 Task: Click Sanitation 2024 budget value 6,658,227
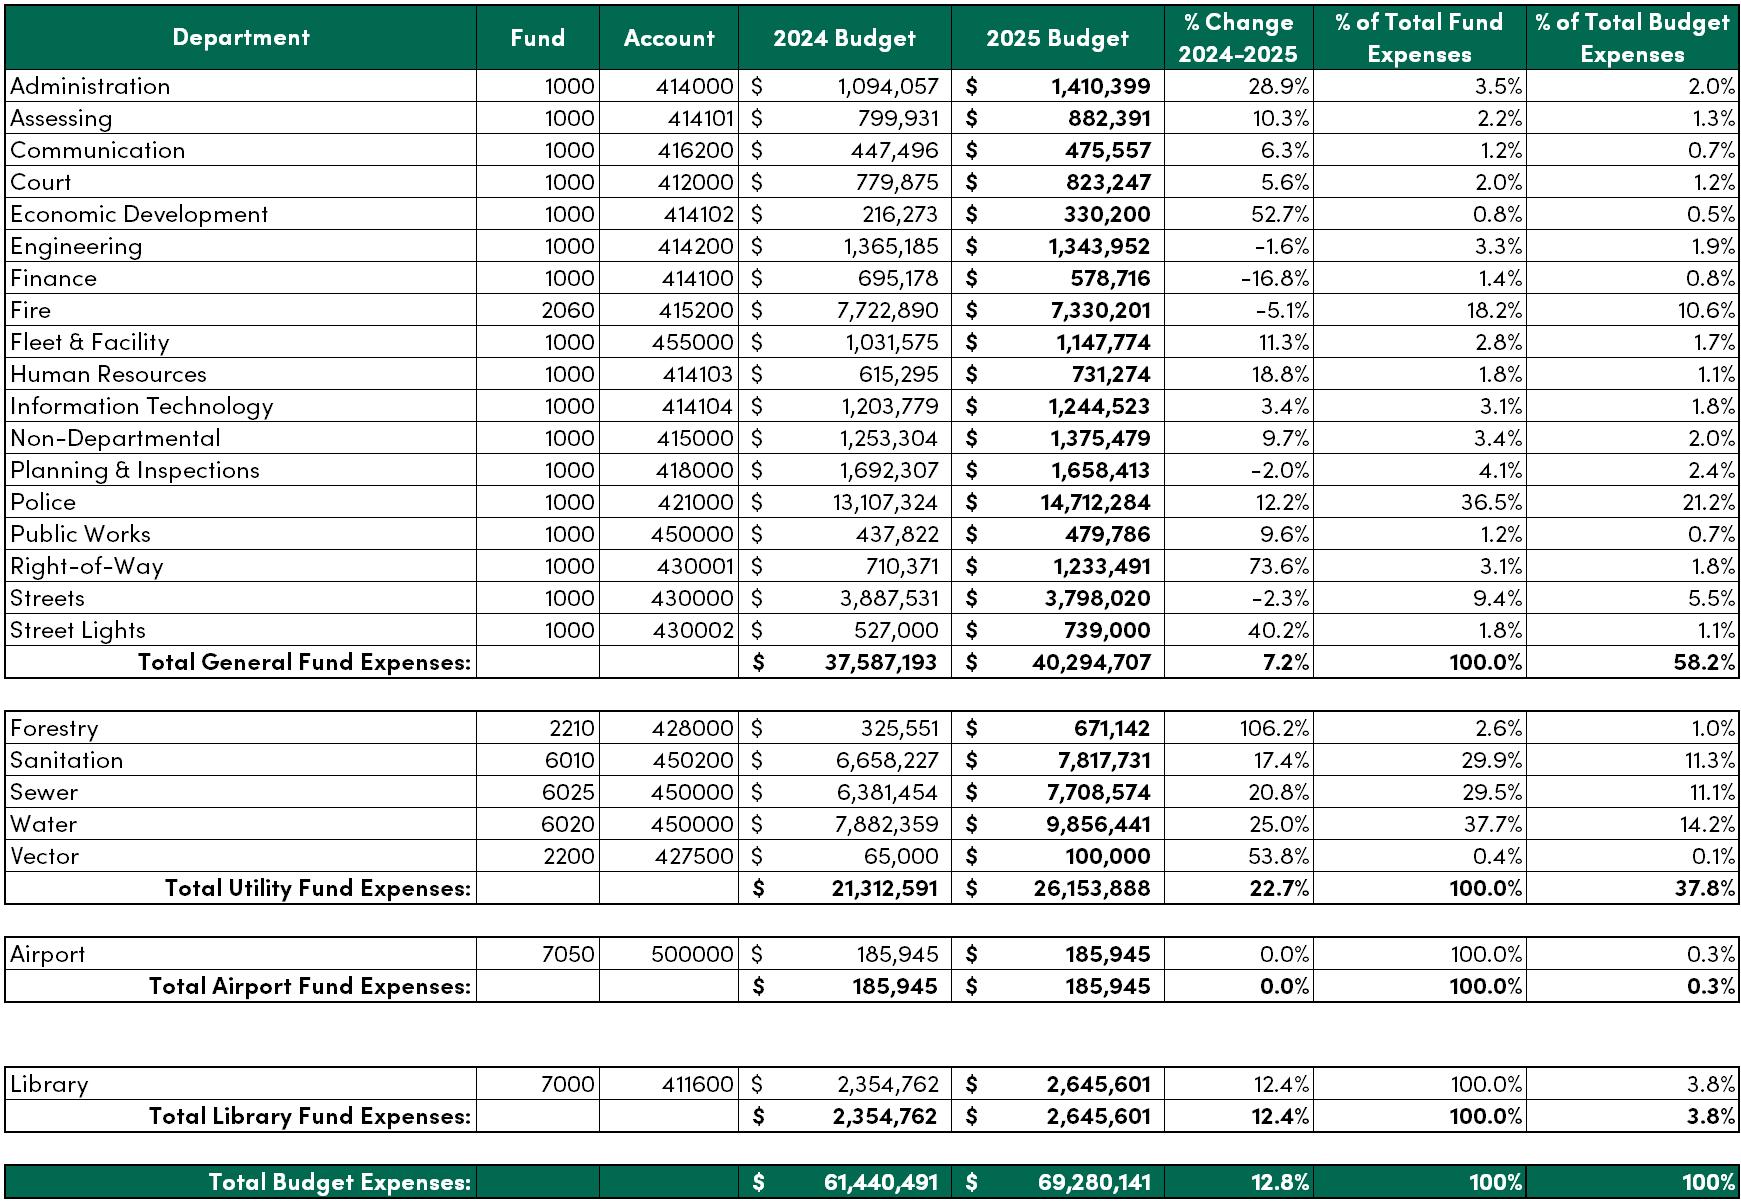coord(888,760)
